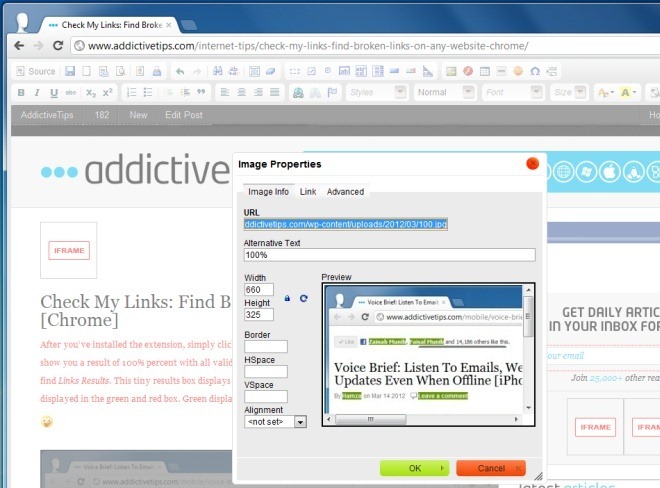Click the preview pane horizontal scrollbar
The image size is (660, 488).
pyautogui.click(x=422, y=419)
